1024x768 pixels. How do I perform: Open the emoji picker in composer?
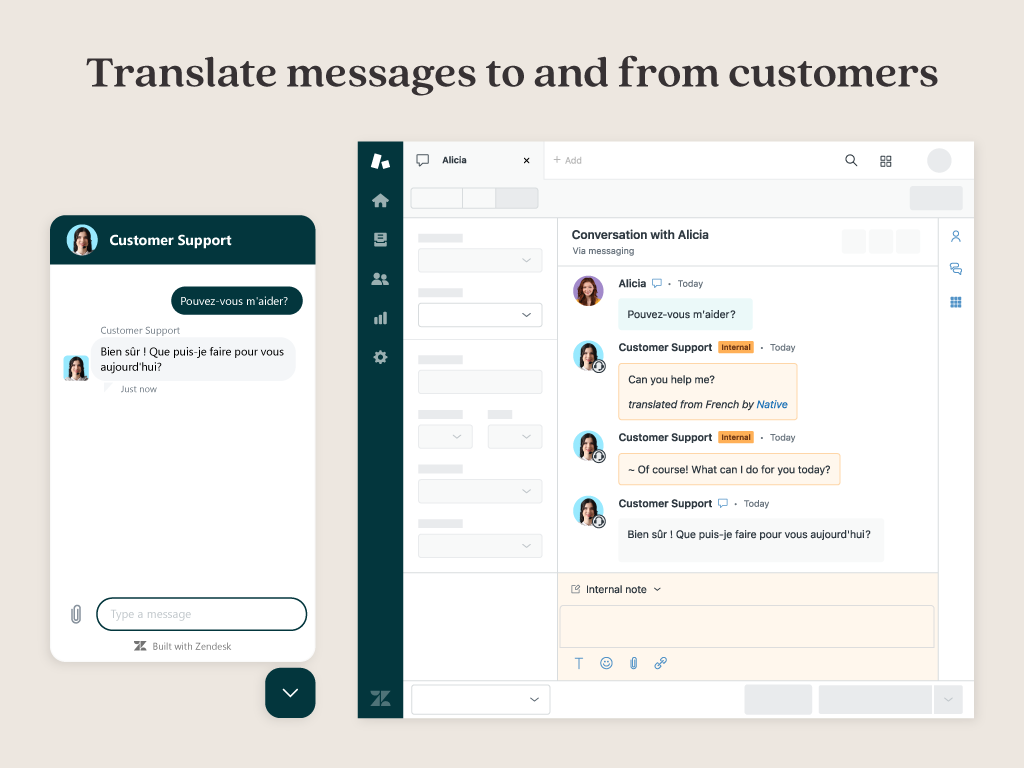(x=606, y=663)
